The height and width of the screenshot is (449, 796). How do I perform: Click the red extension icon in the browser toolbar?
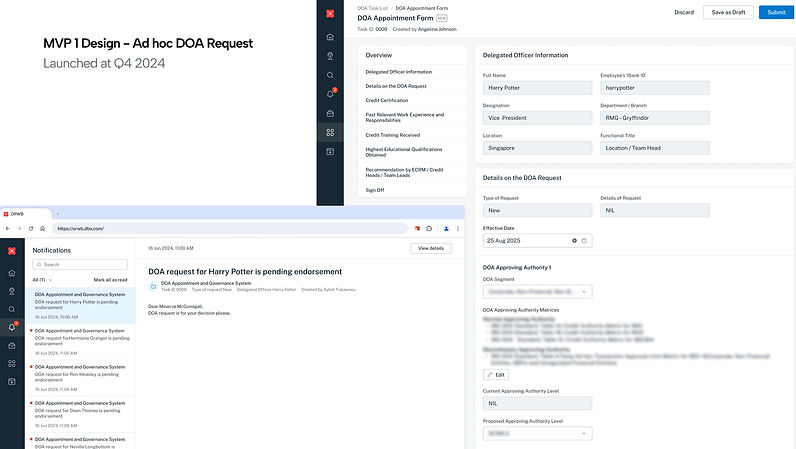(417, 229)
